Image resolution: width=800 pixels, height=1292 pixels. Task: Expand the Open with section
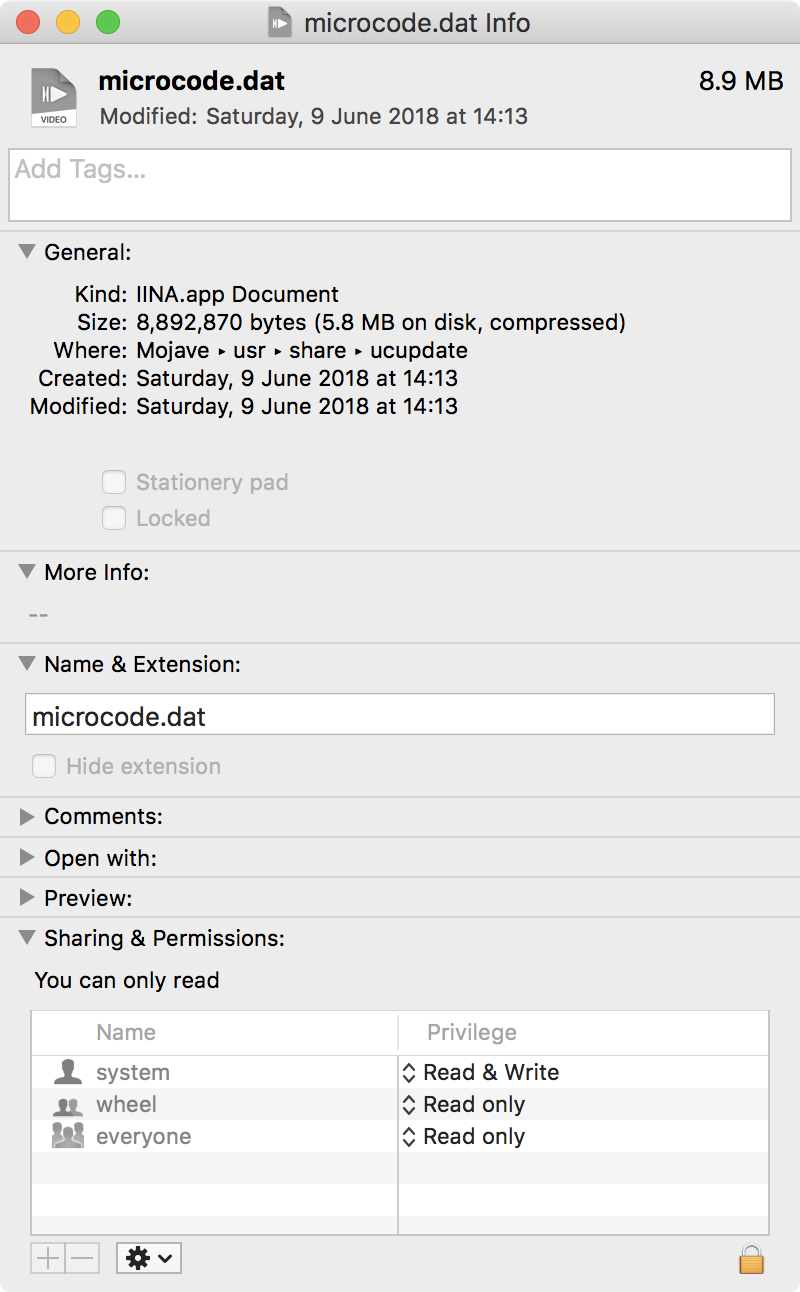tap(27, 859)
